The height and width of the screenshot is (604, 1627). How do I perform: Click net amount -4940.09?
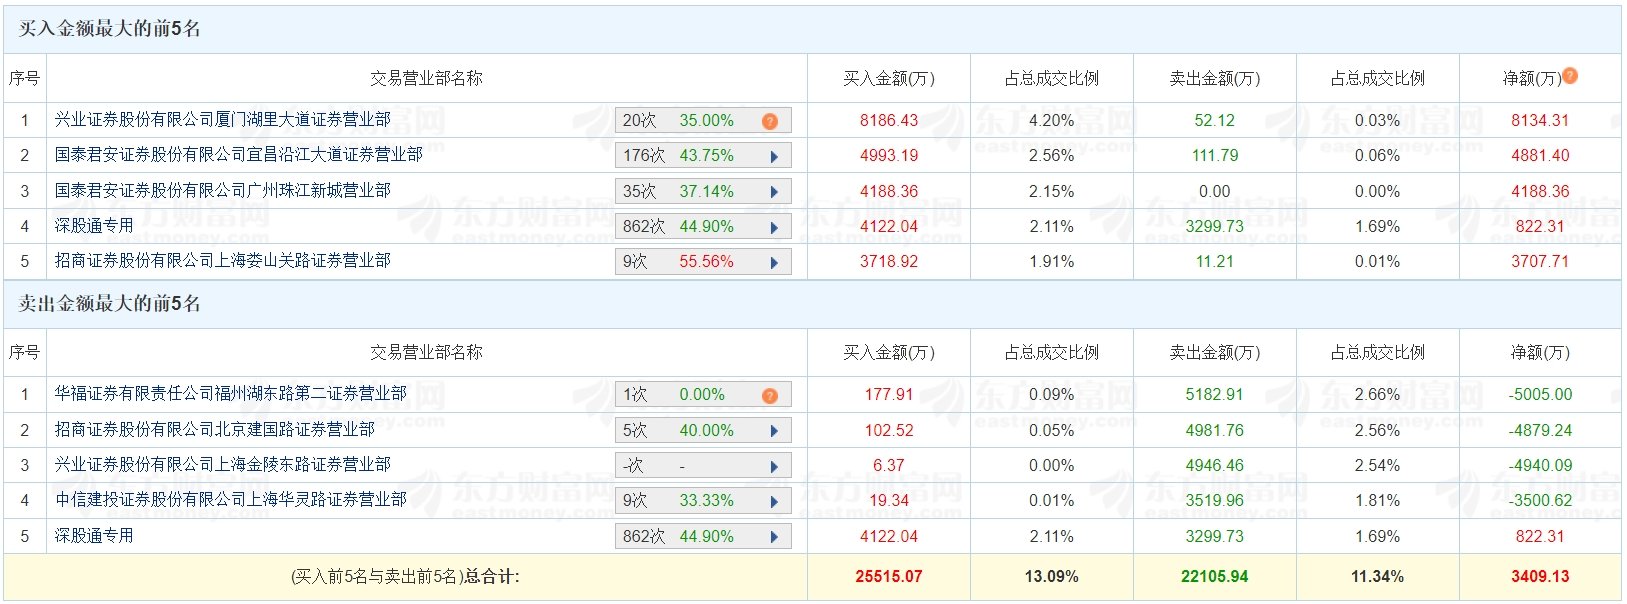1540,465
